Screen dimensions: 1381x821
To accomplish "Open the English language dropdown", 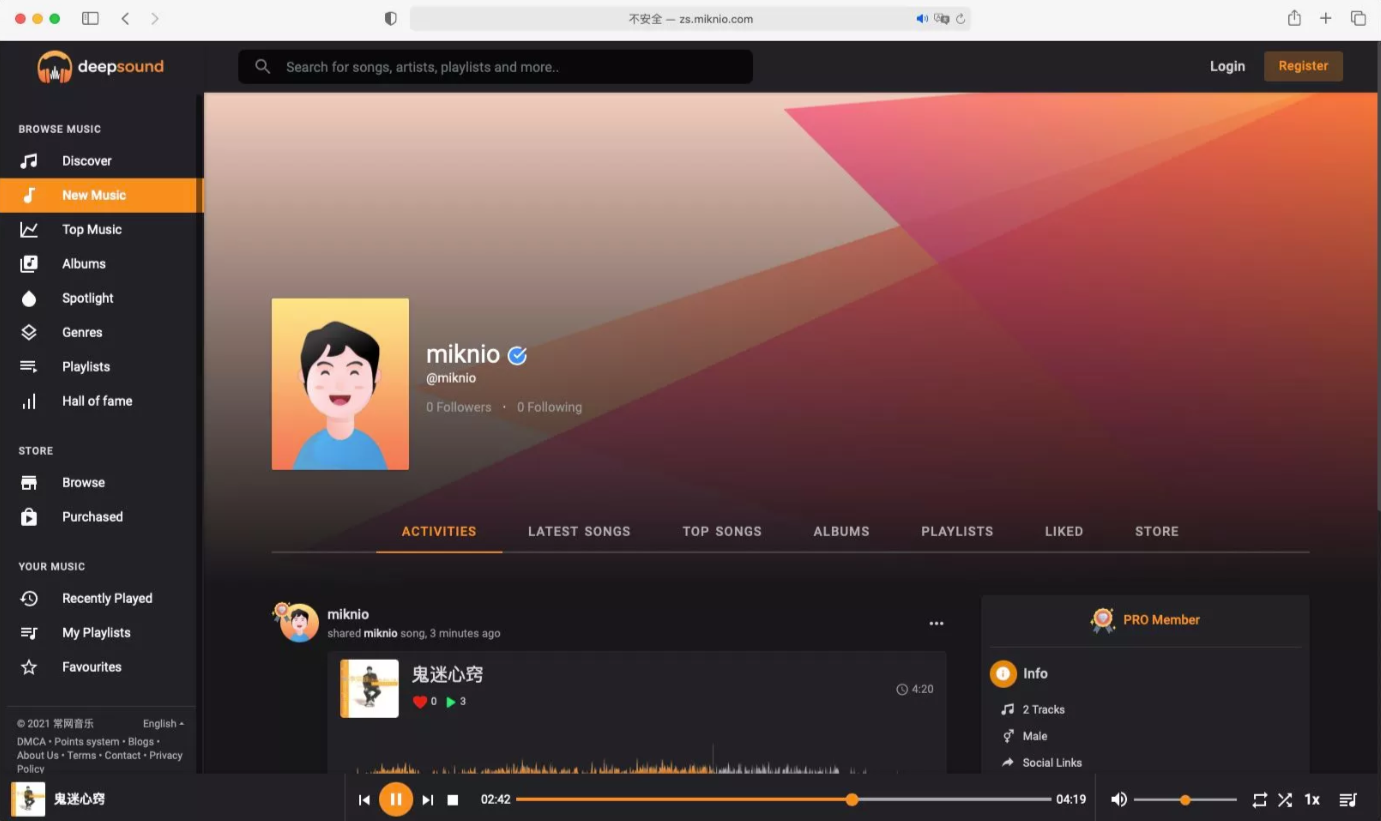I will 163,724.
